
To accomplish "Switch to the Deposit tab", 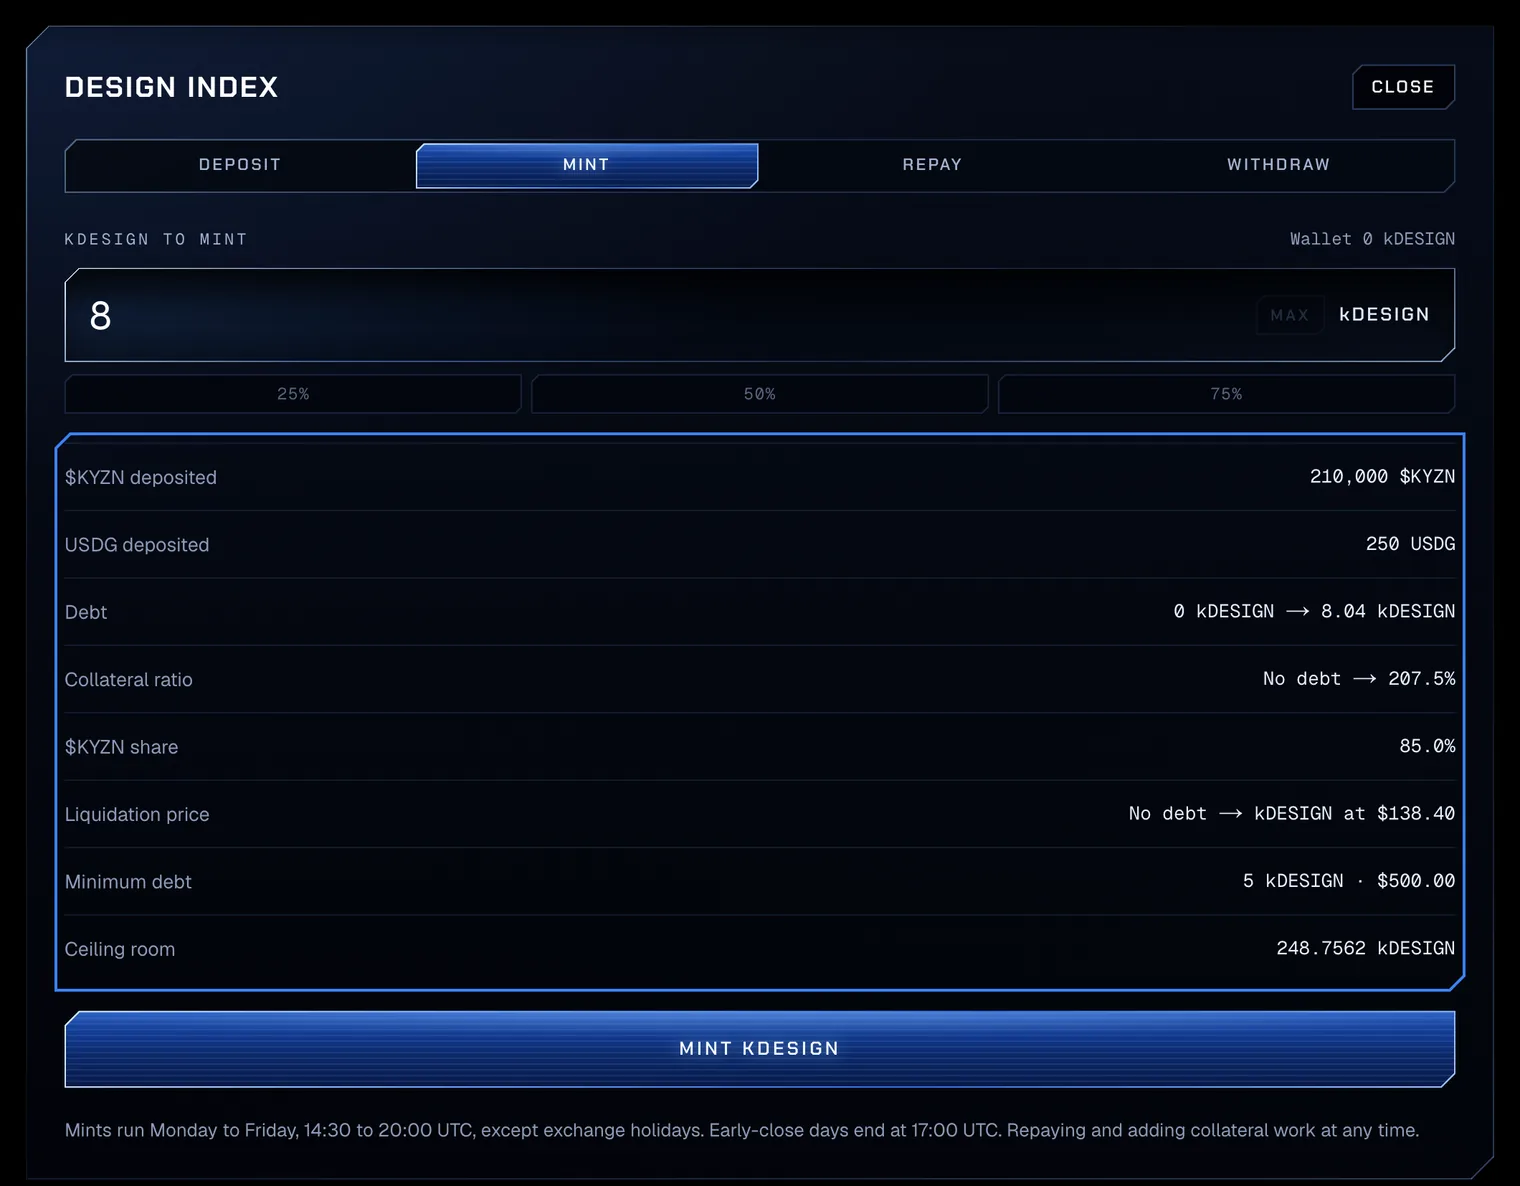I will click(x=240, y=165).
